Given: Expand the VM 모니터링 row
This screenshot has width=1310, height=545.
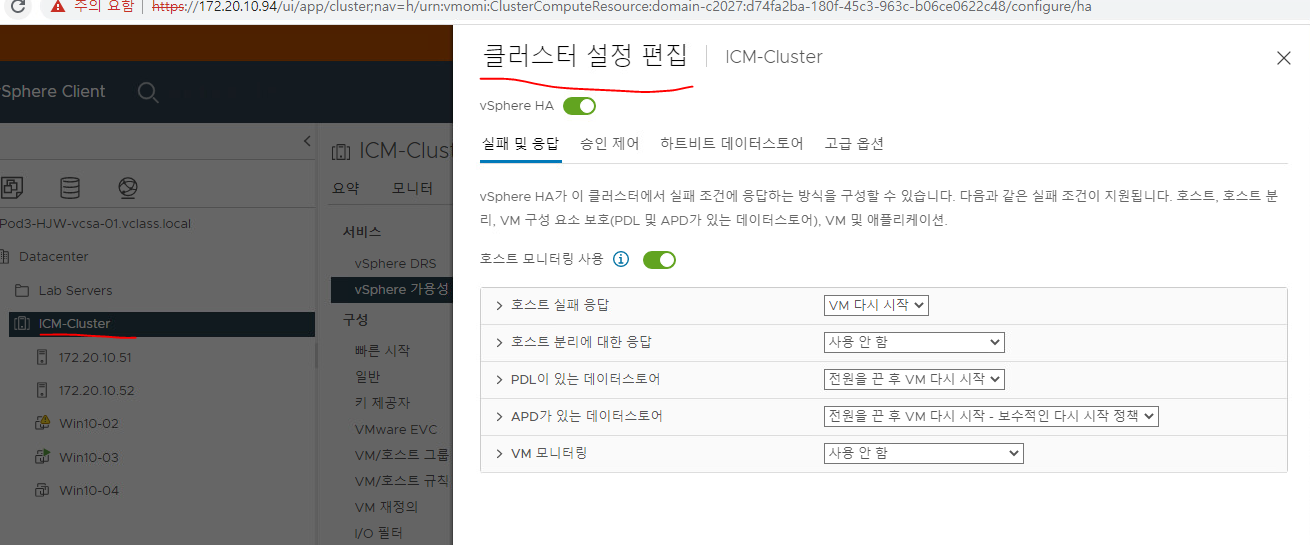Looking at the screenshot, I should tap(499, 453).
